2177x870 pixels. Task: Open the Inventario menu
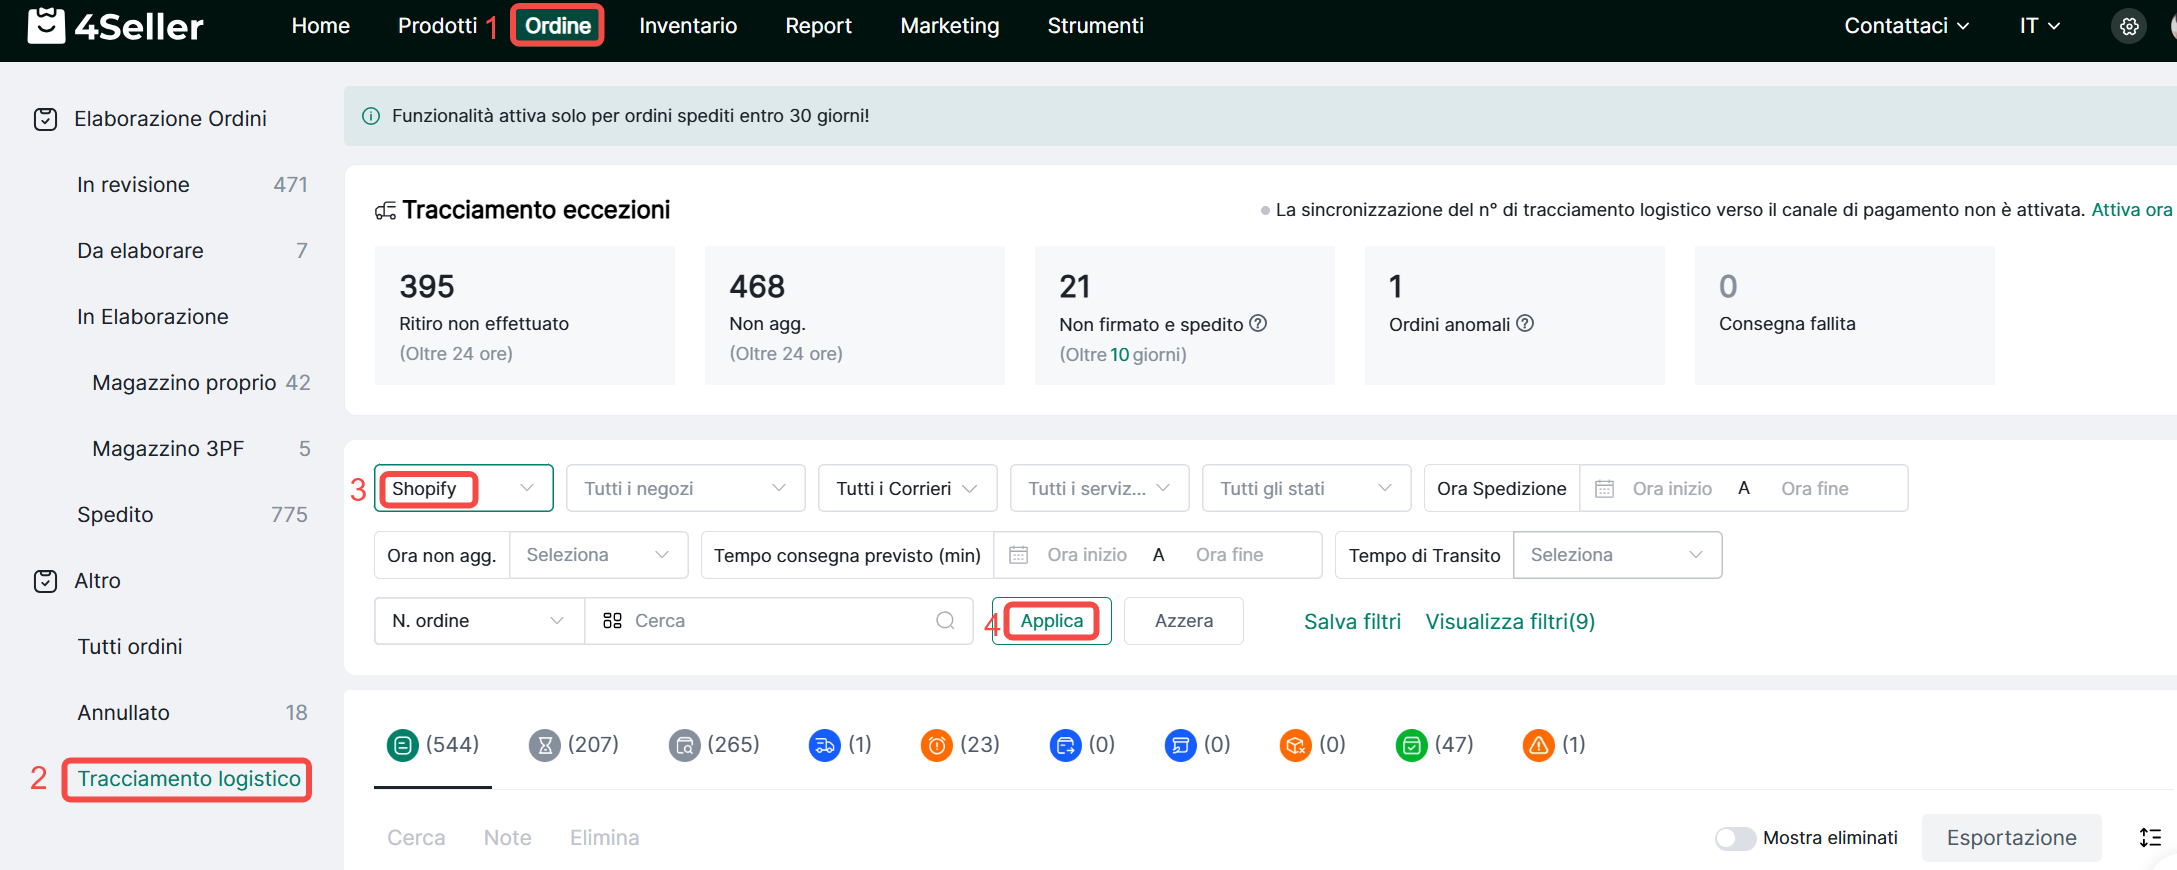(x=688, y=26)
